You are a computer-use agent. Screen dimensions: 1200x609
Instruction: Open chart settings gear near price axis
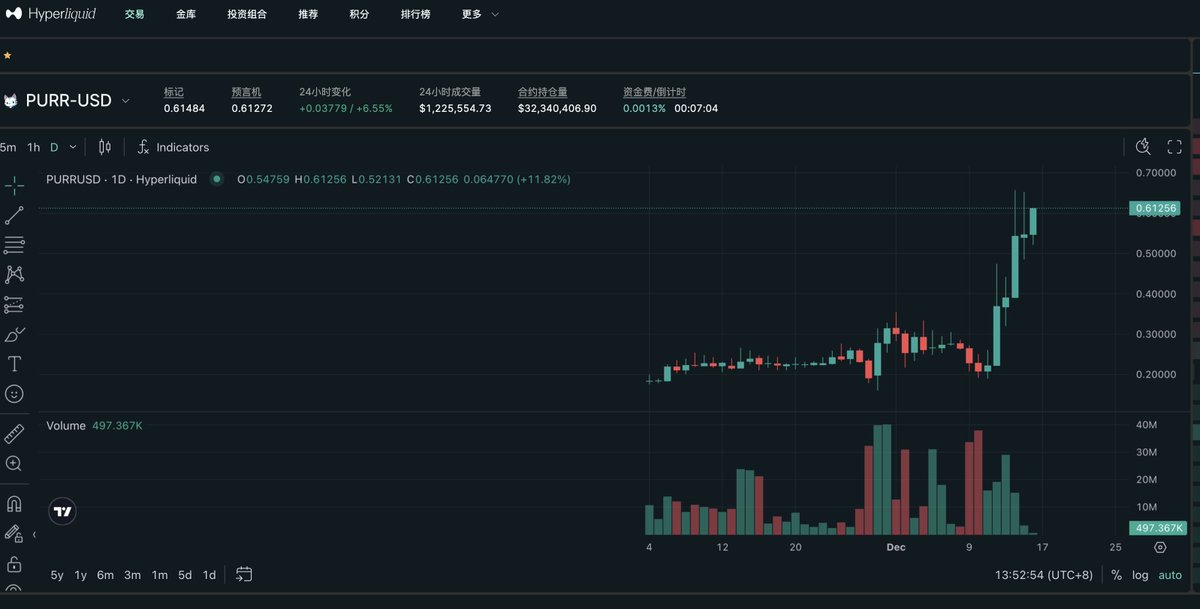pos(1160,547)
